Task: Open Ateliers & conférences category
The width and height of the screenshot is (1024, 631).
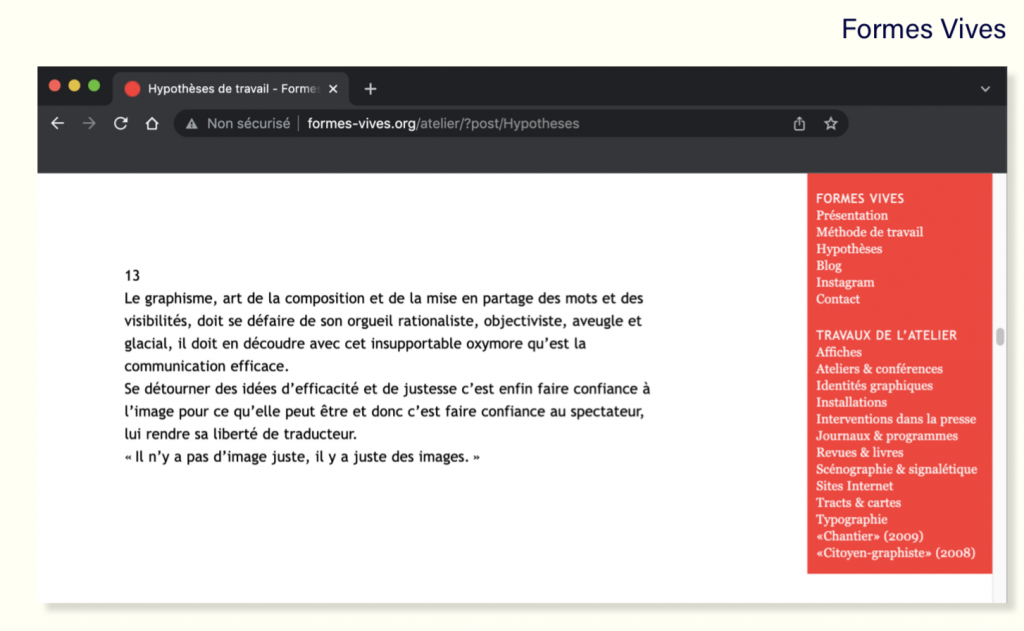Action: pyautogui.click(x=879, y=369)
